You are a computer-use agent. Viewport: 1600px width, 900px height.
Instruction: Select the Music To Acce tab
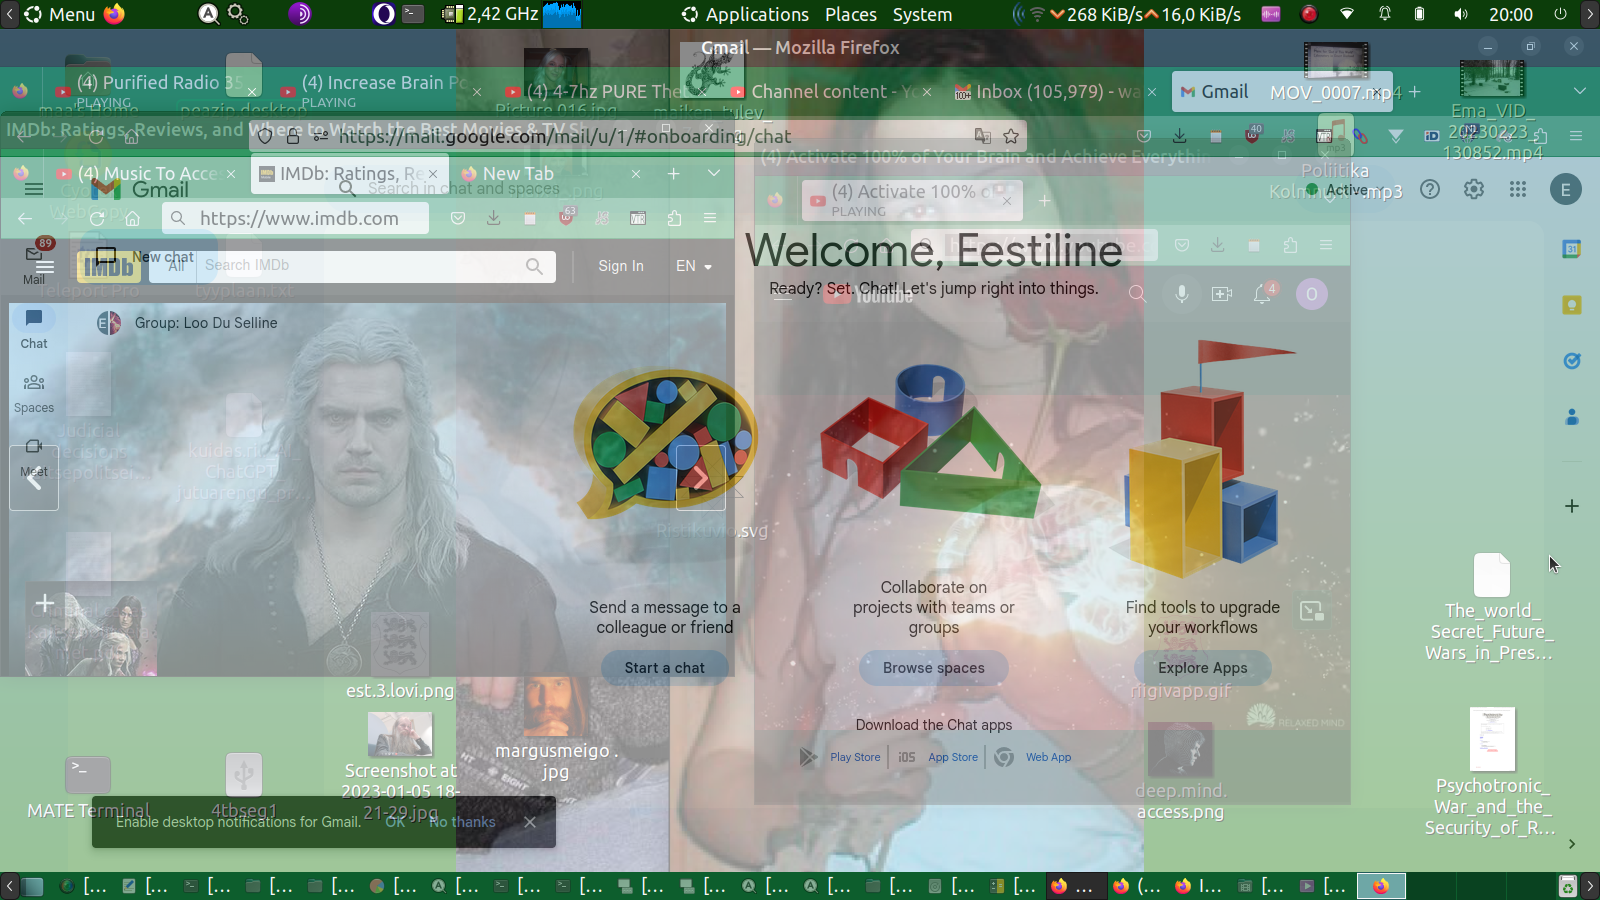[146, 173]
